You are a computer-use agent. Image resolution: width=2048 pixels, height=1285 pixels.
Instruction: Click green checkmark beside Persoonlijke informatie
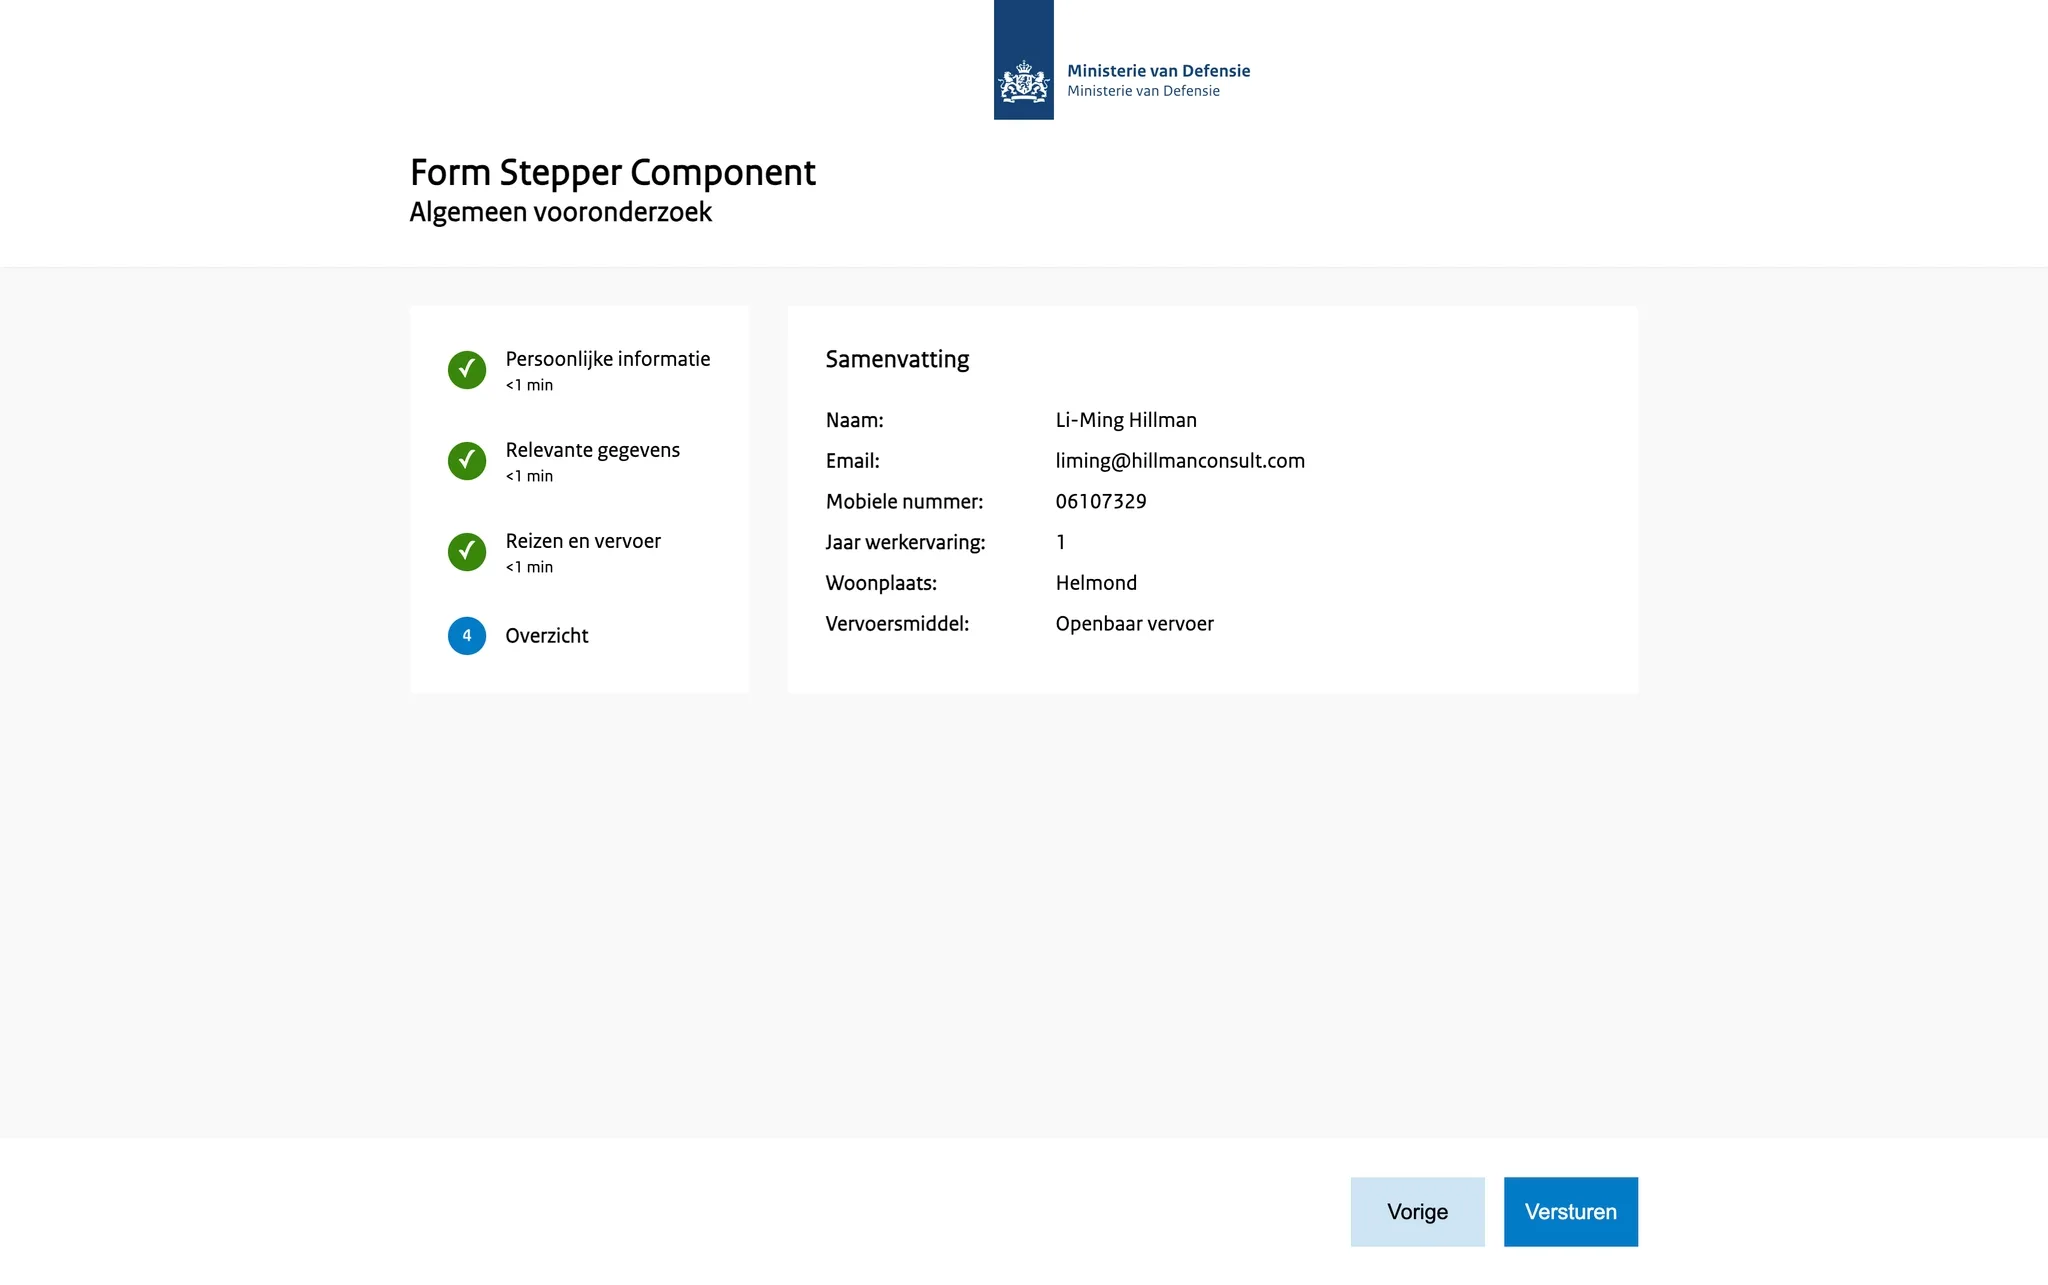tap(467, 370)
